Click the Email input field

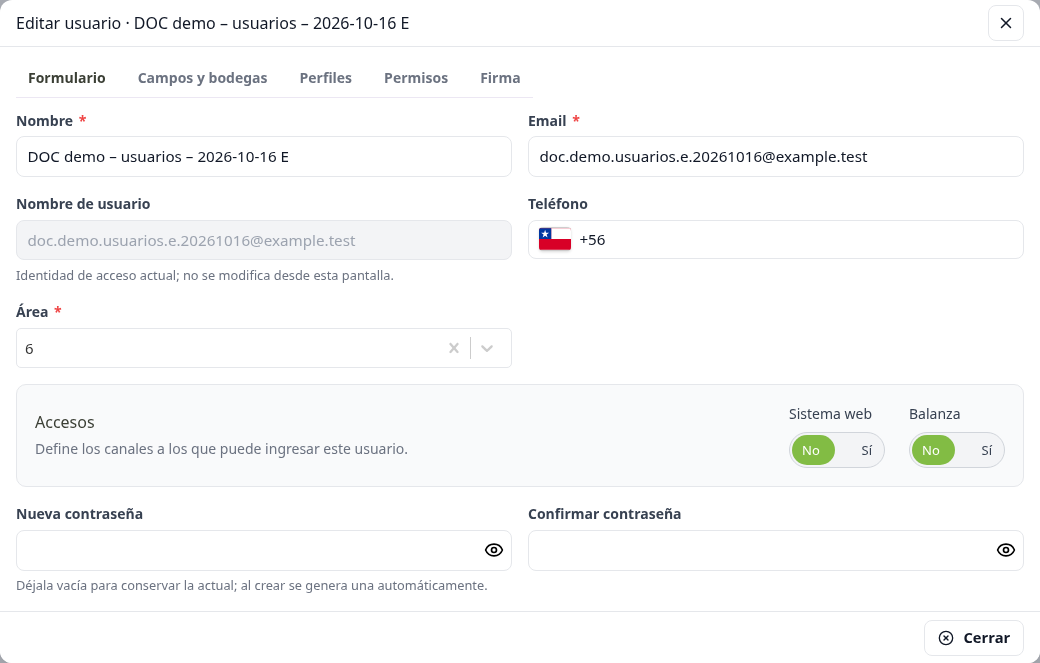pyautogui.click(x=775, y=156)
